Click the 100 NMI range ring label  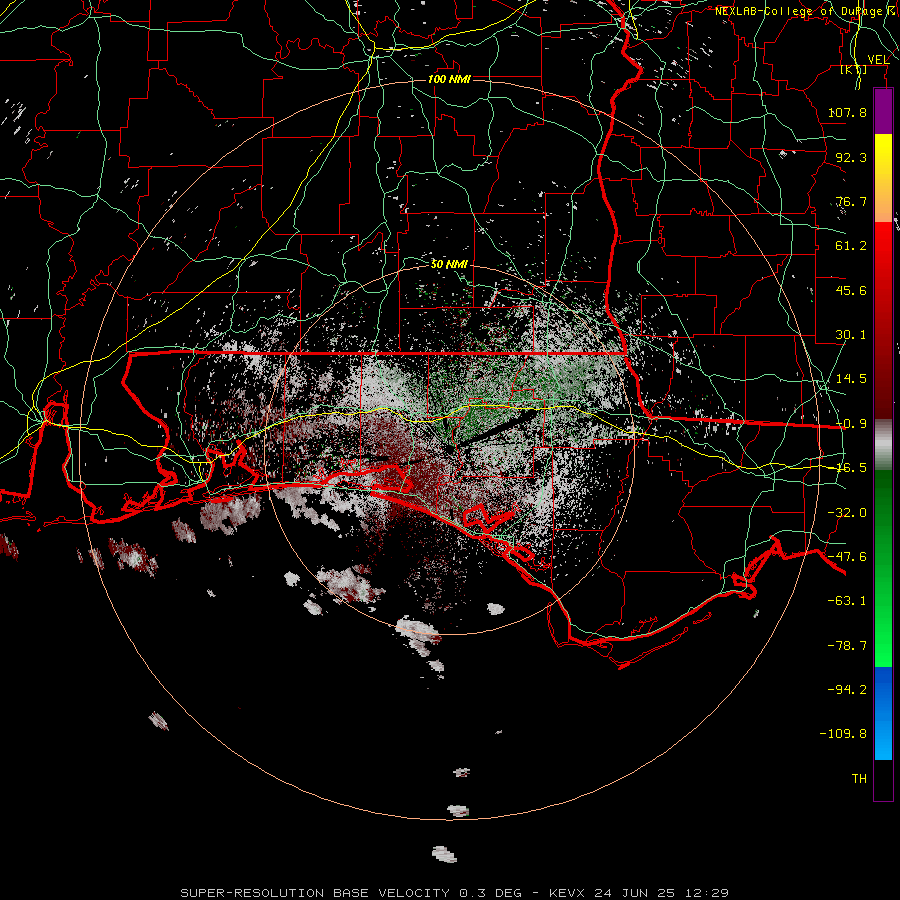coord(449,79)
